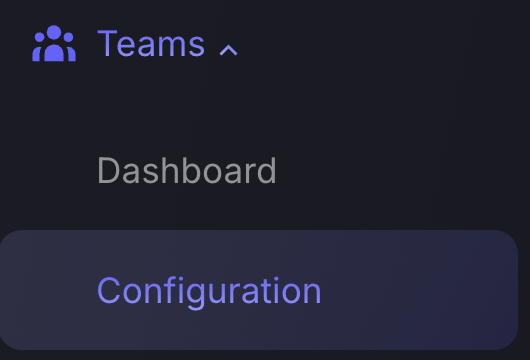
Task: Fold the Teams navigation group
Action: click(228, 50)
